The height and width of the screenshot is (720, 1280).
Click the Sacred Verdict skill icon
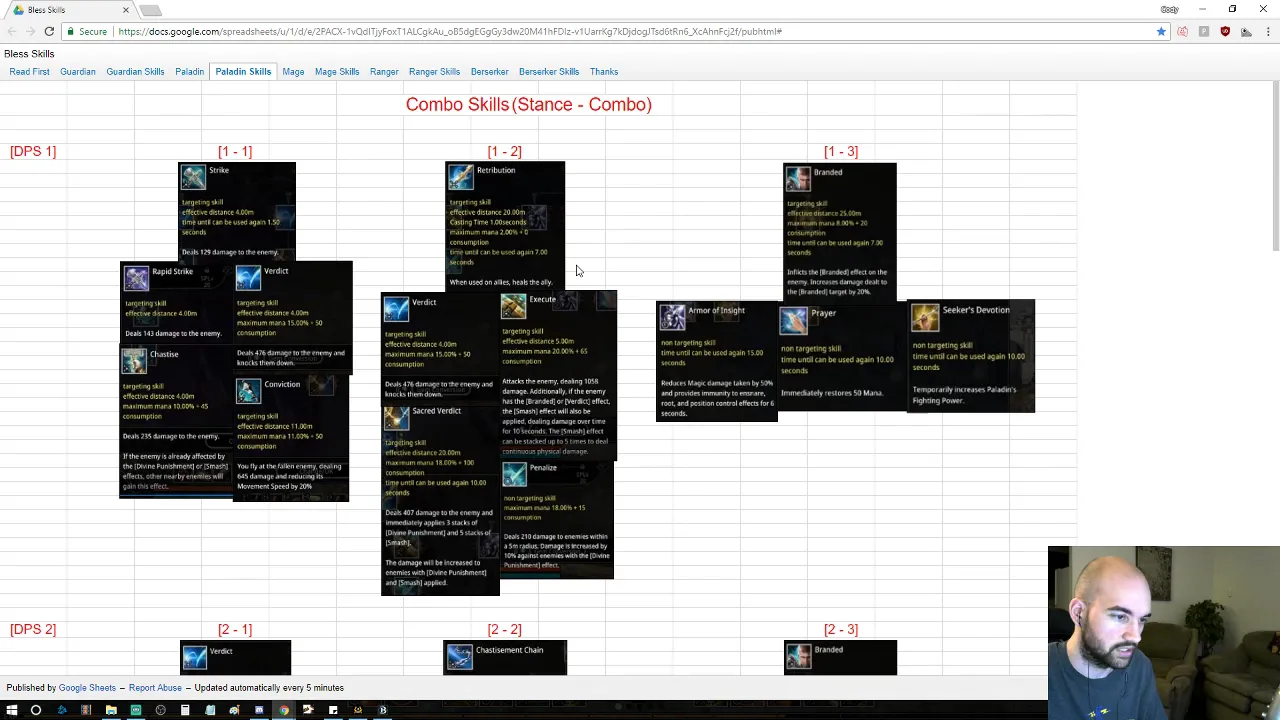click(397, 417)
